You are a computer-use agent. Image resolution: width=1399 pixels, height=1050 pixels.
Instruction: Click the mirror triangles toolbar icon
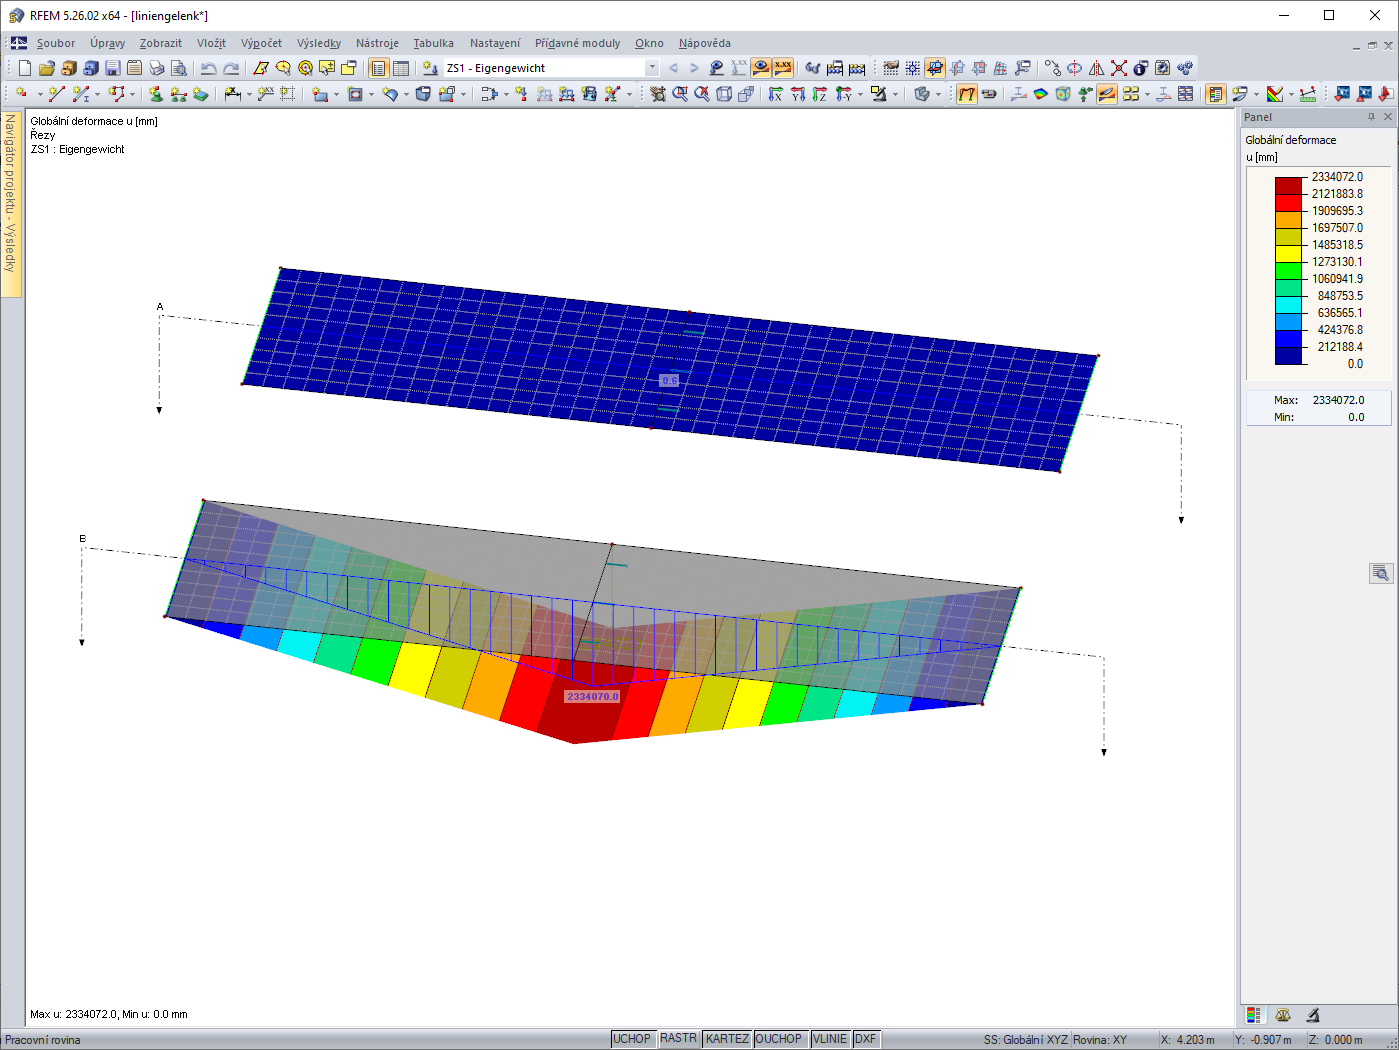[1097, 68]
